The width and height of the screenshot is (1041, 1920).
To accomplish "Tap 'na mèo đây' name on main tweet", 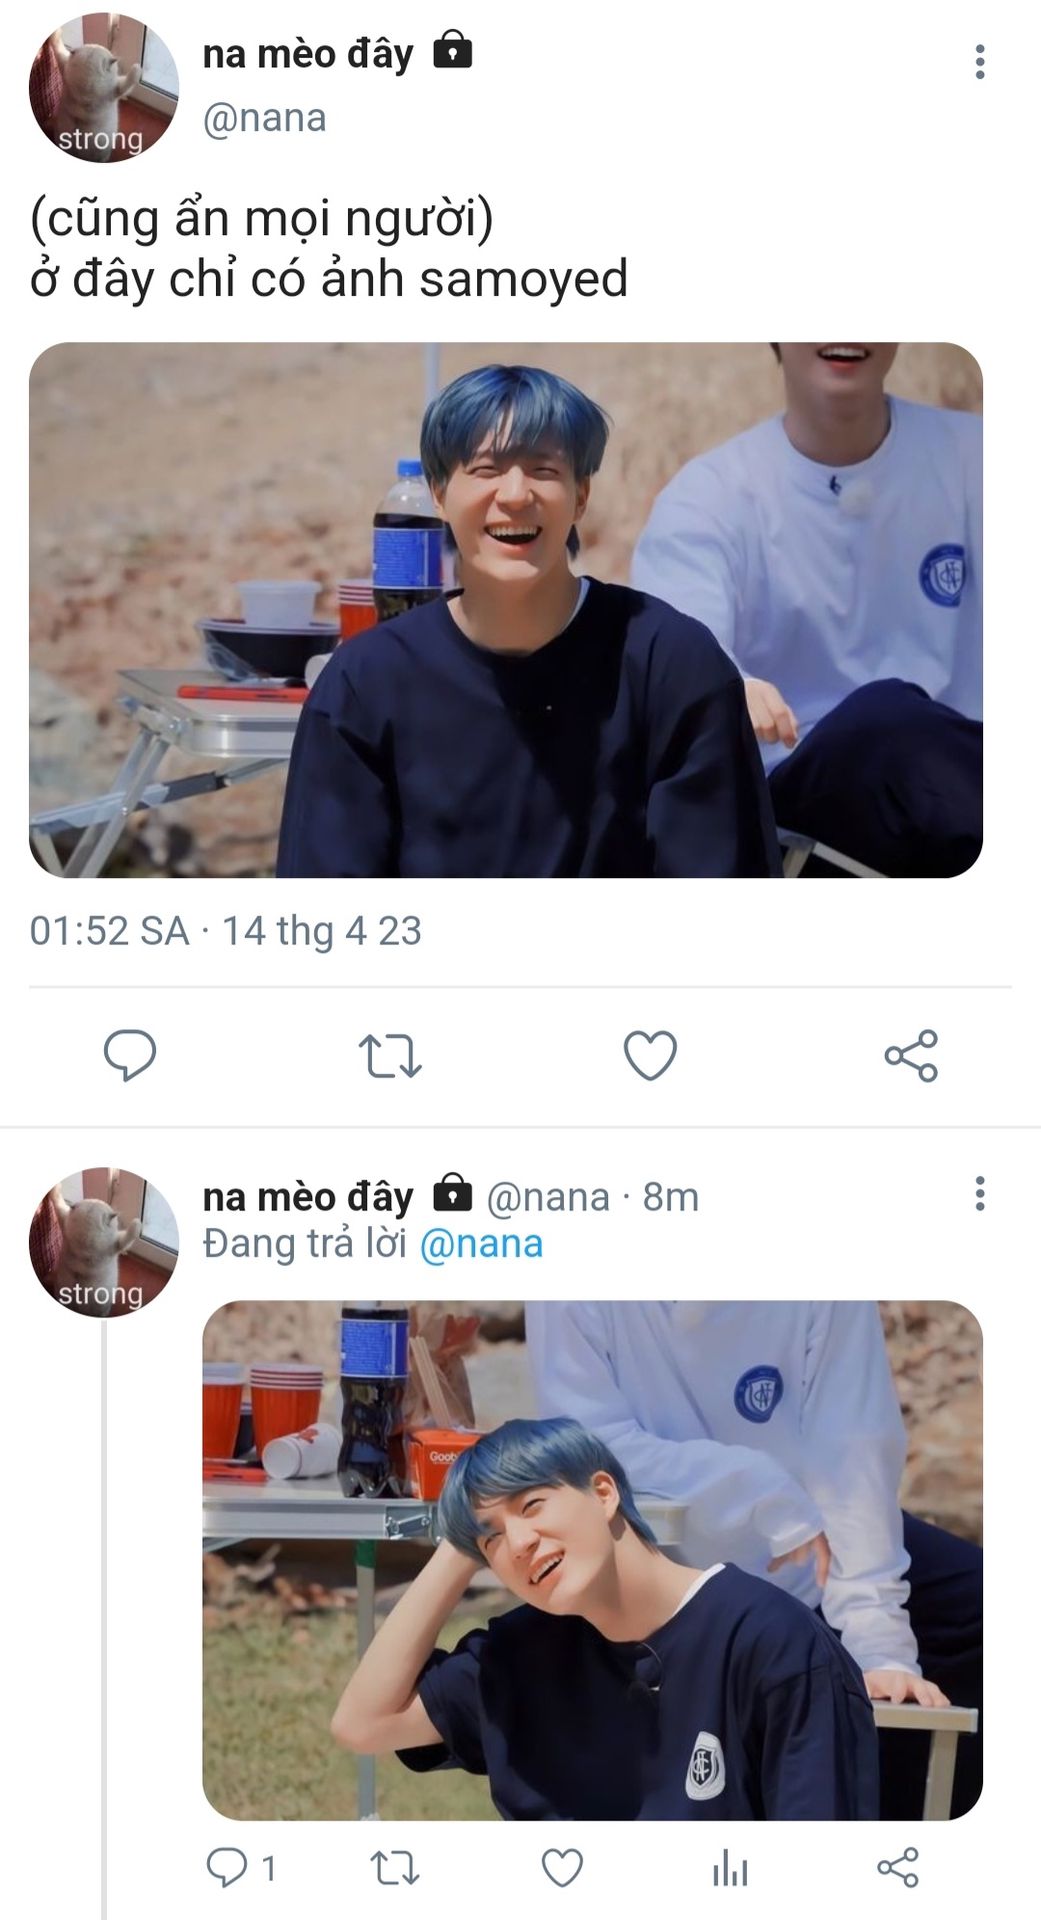I will (x=308, y=54).
